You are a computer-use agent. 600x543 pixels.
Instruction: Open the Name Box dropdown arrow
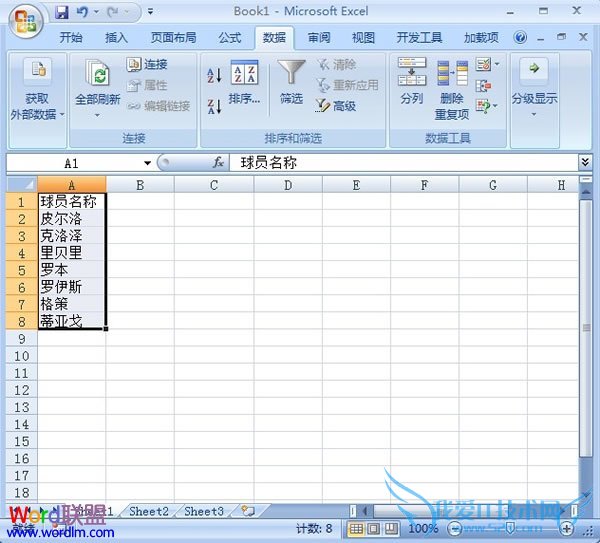pos(147,163)
